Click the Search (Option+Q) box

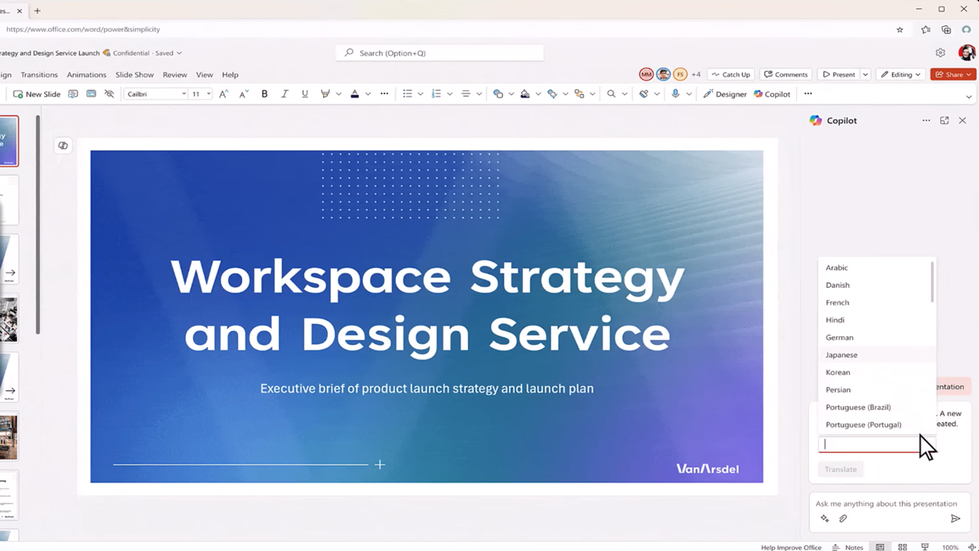point(440,53)
